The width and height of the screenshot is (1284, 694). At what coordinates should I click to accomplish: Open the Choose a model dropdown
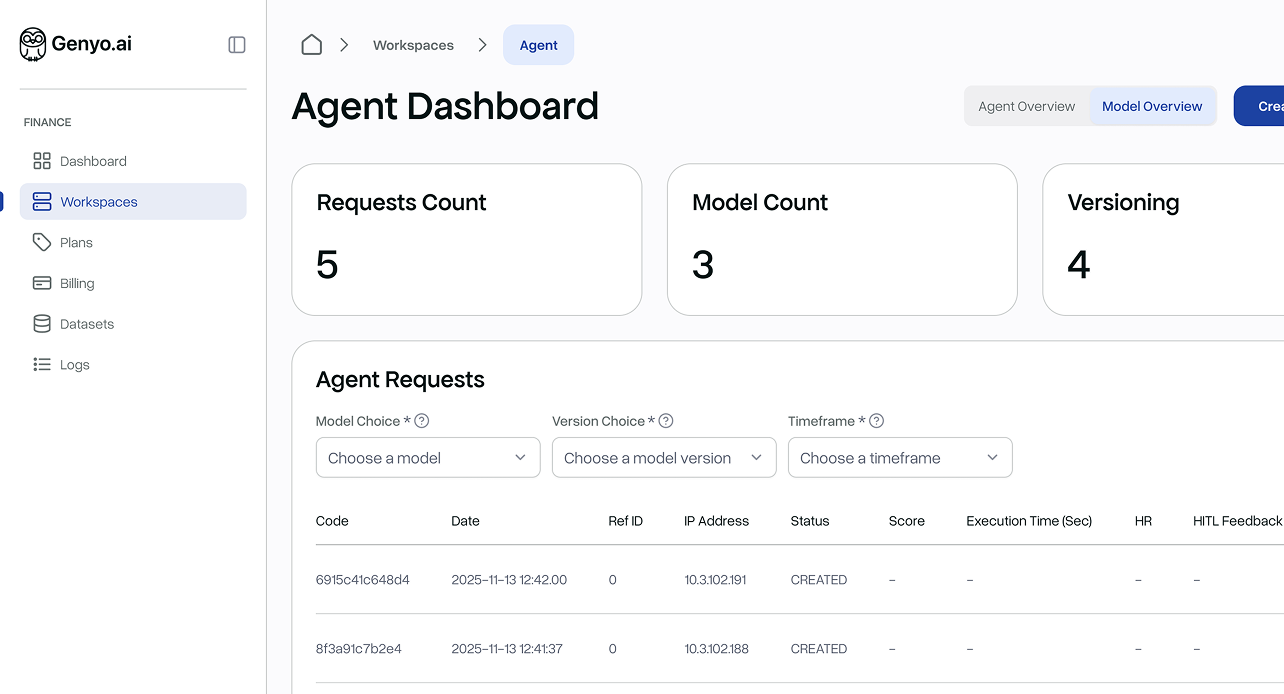click(x=428, y=458)
